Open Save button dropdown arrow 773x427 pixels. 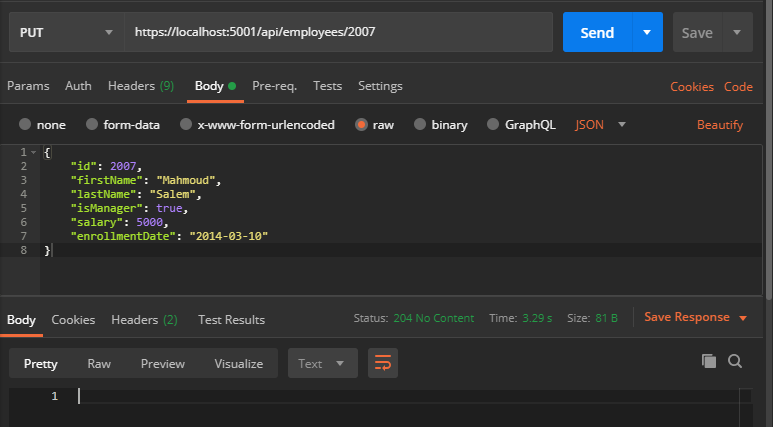(x=737, y=33)
